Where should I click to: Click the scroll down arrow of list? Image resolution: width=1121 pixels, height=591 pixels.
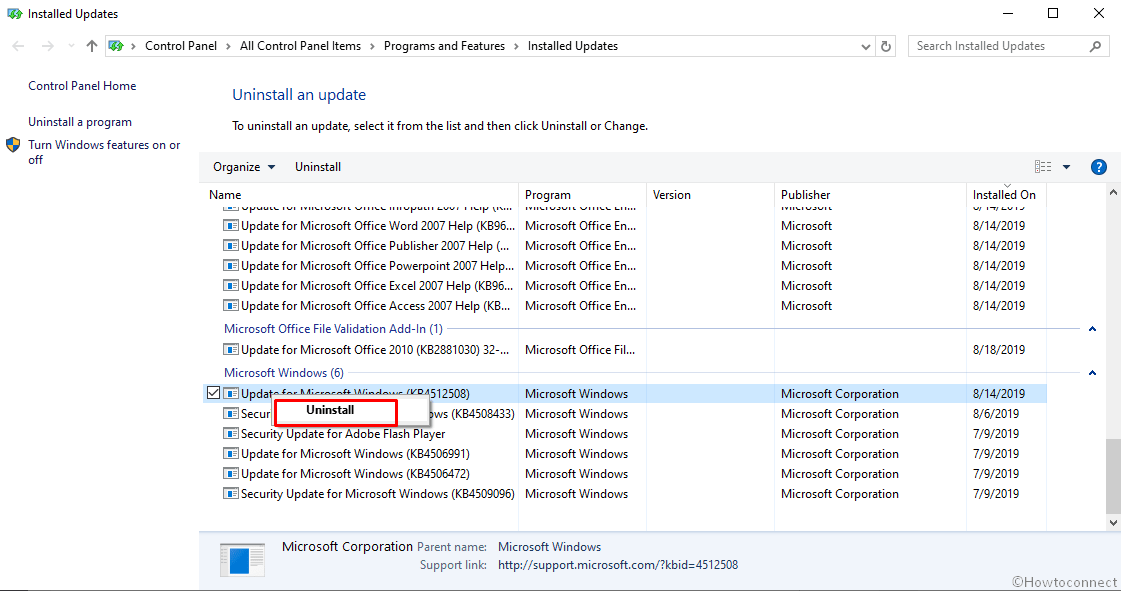1112,522
